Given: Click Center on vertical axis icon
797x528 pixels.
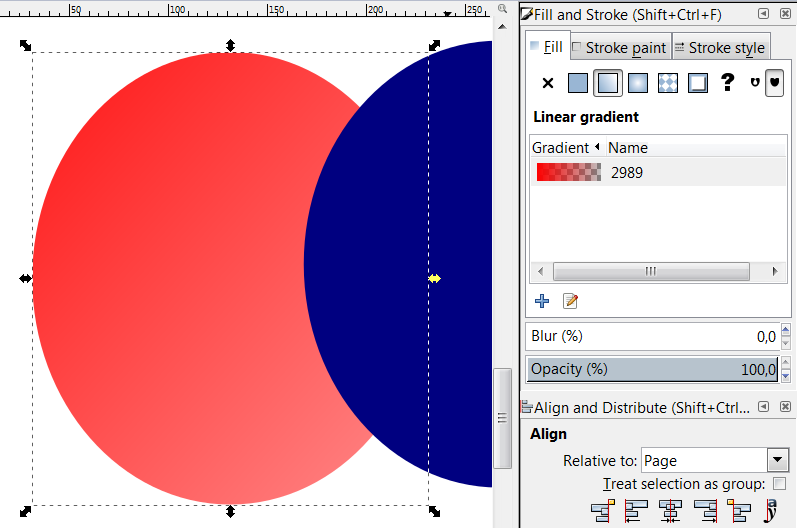Looking at the screenshot, I should [670, 511].
